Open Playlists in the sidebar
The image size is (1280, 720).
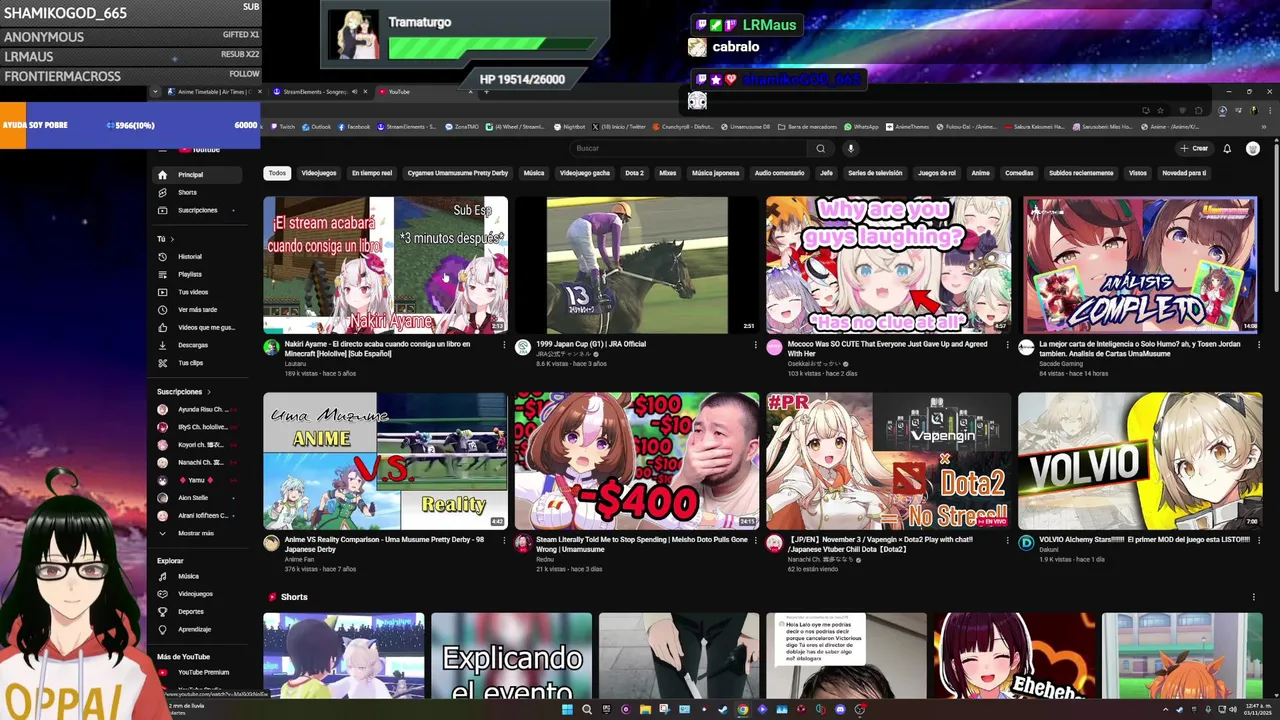(x=198, y=274)
